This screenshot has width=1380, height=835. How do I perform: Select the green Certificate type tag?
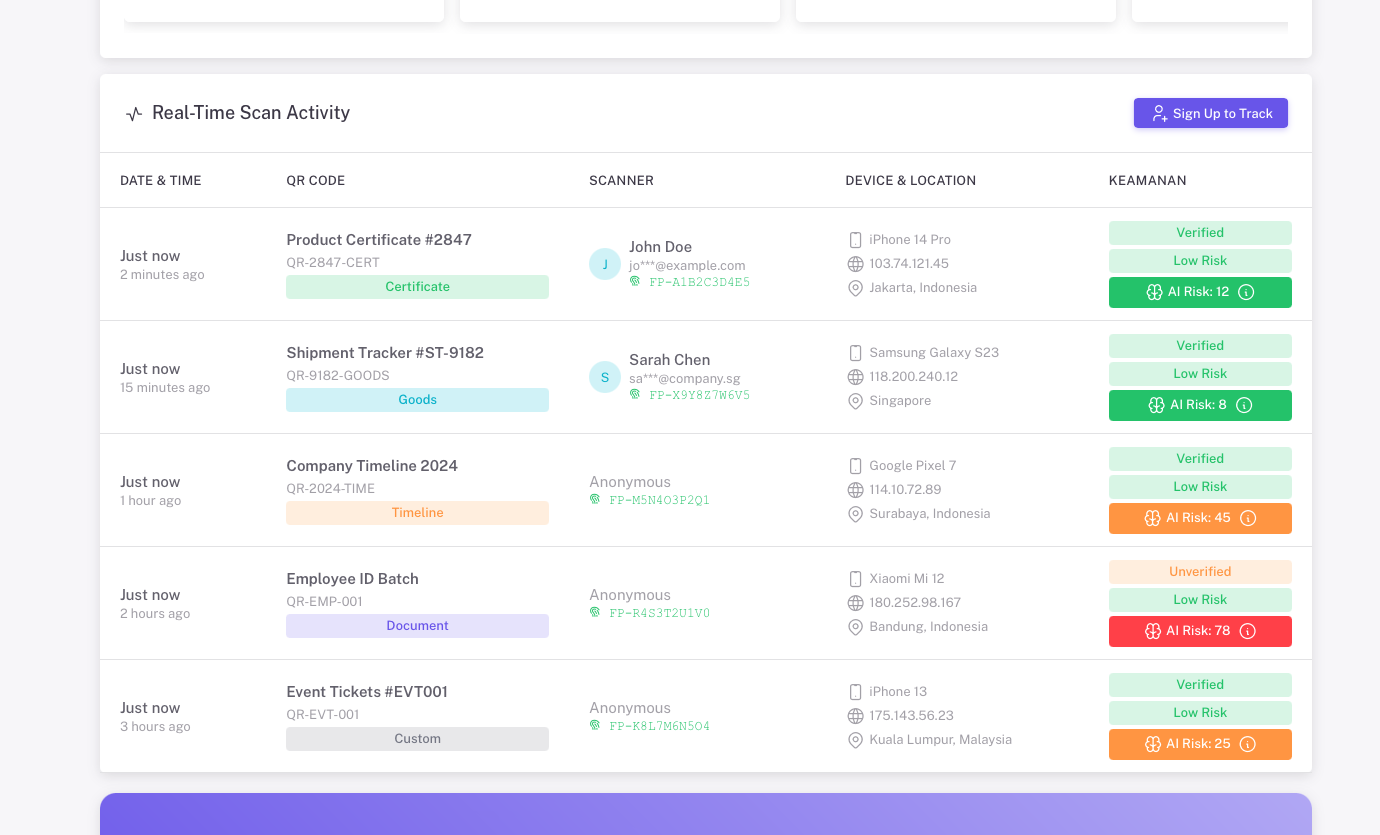click(x=417, y=287)
